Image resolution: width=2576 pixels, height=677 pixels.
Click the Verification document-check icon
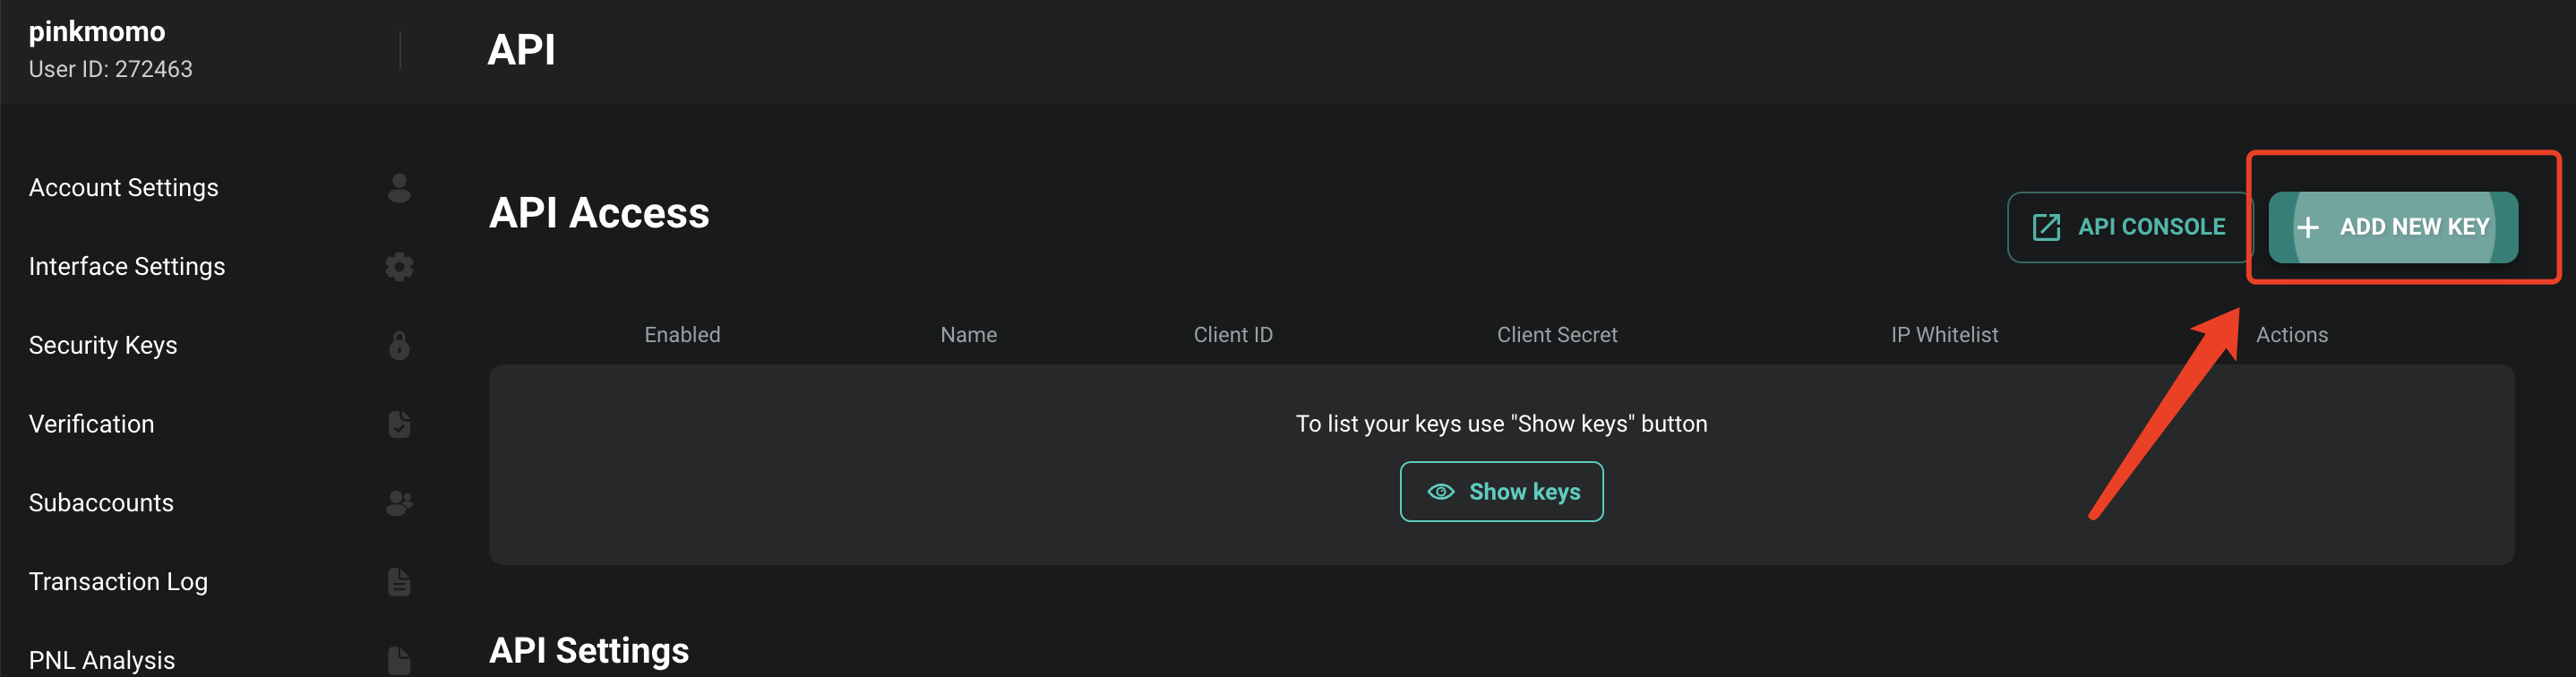pos(399,424)
